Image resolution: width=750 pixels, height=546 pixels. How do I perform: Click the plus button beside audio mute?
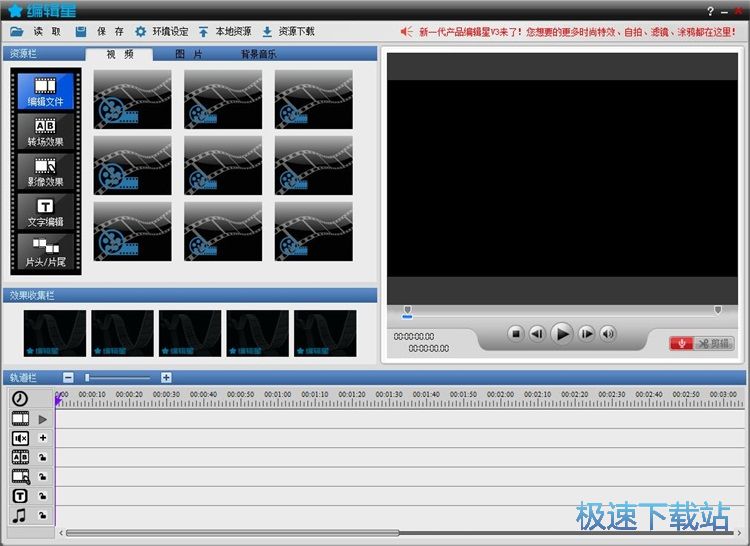tap(43, 437)
